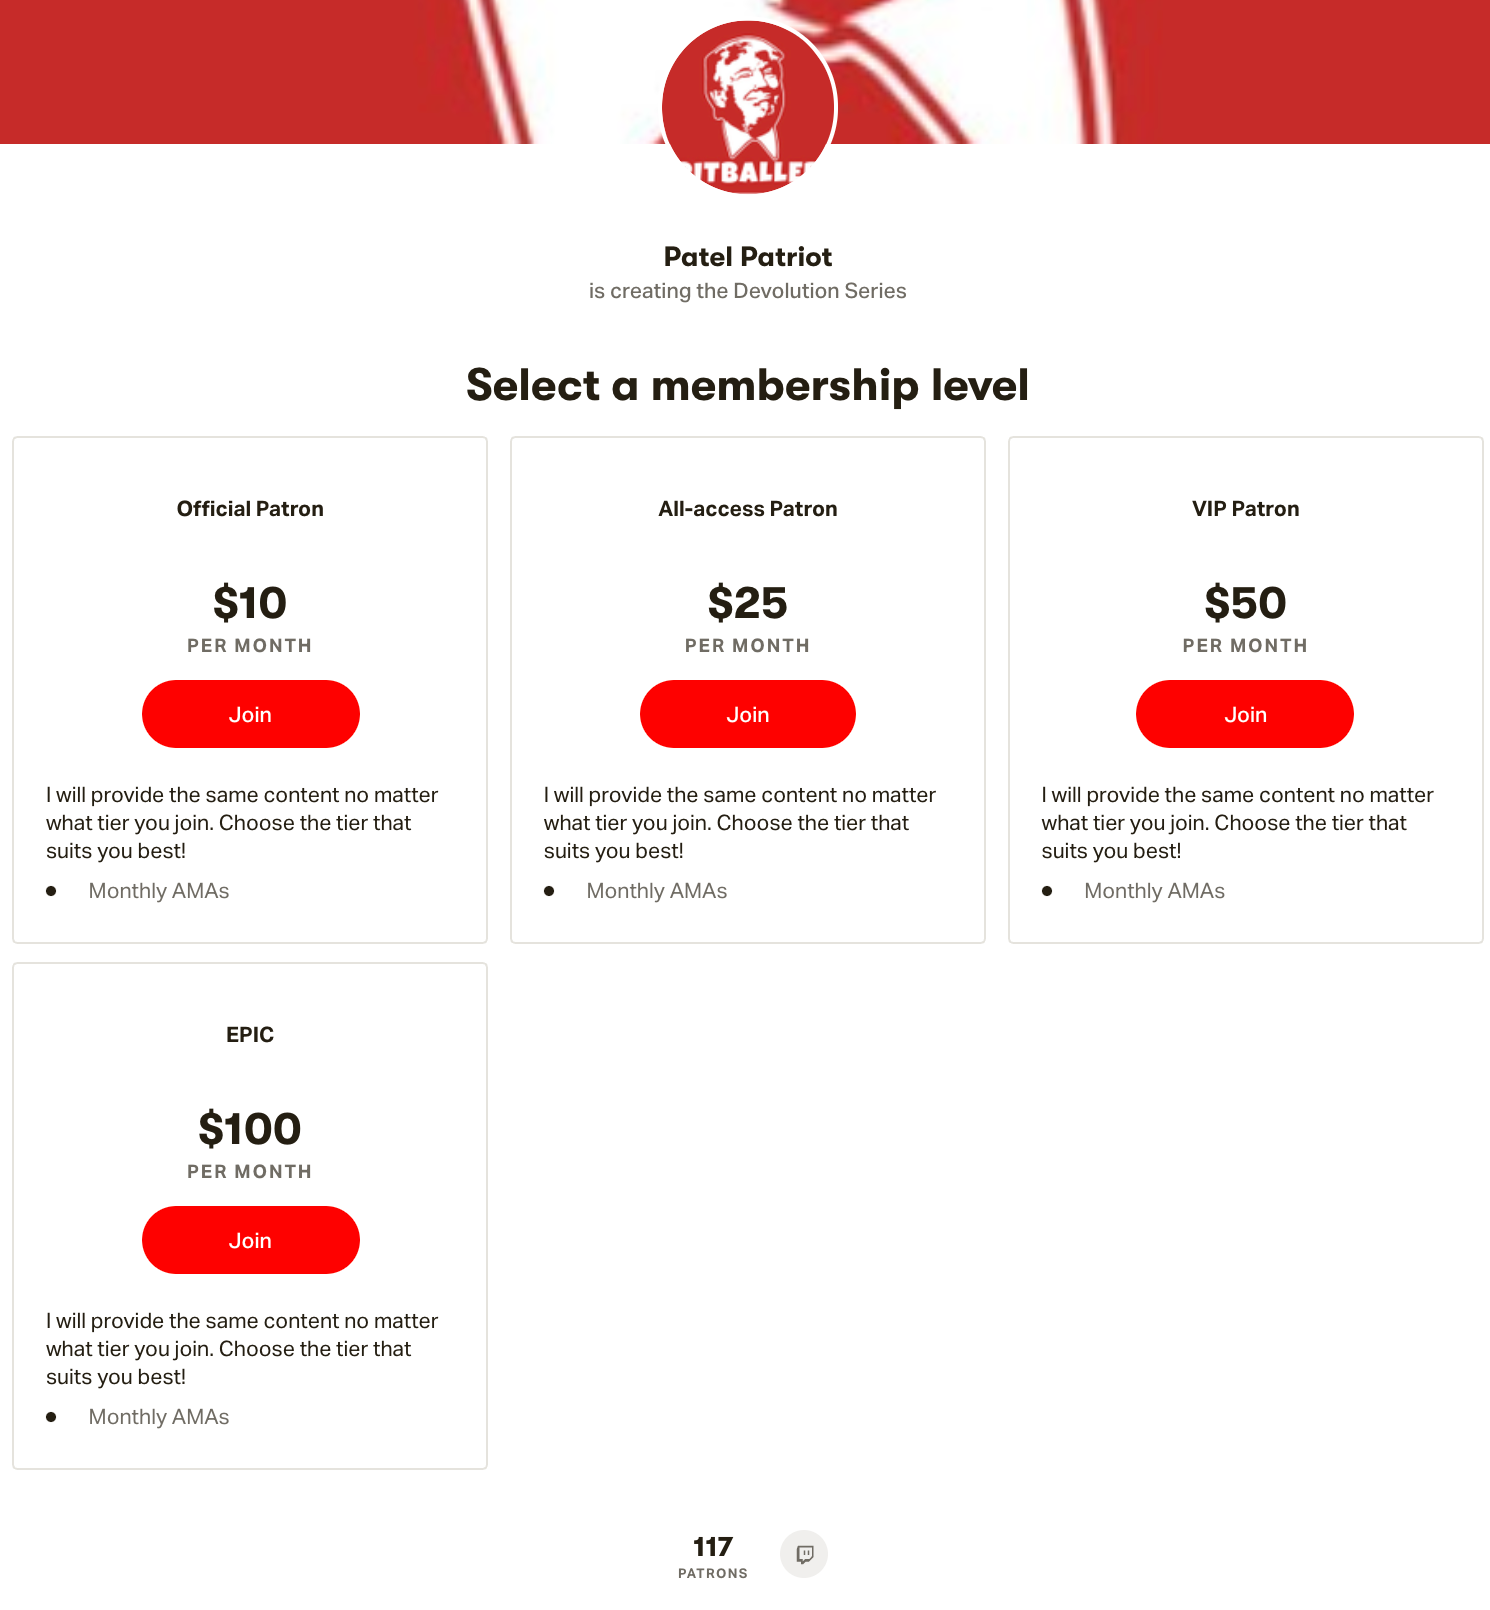The image size is (1490, 1610).
Task: Open the Patel Patriot creator name link
Action: (x=748, y=257)
